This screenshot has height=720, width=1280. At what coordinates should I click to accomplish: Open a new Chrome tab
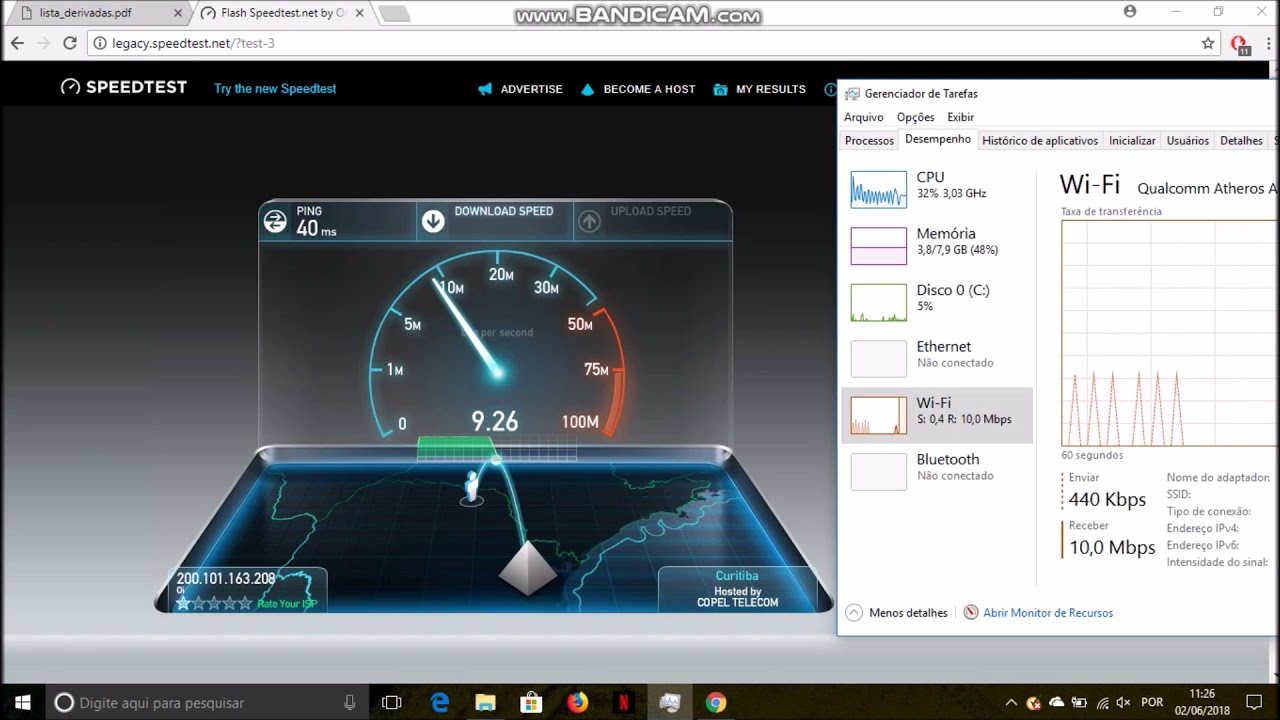pos(394,14)
